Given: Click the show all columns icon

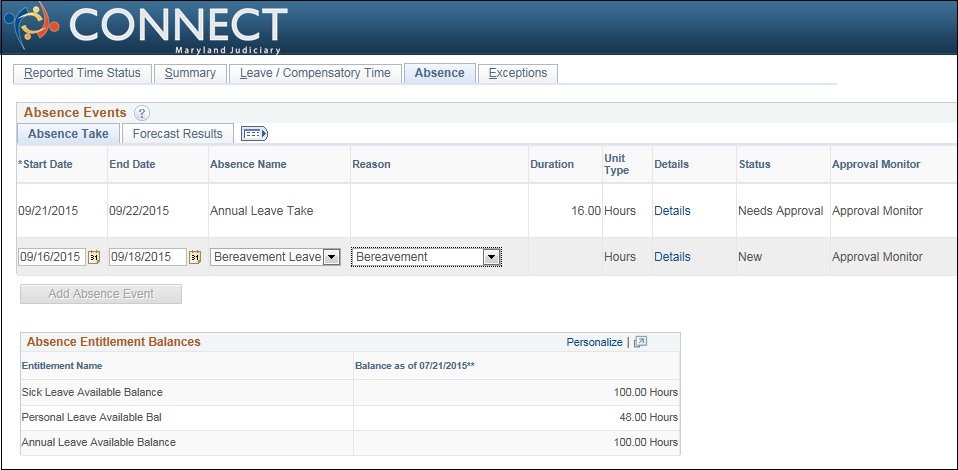Looking at the screenshot, I should pos(255,134).
